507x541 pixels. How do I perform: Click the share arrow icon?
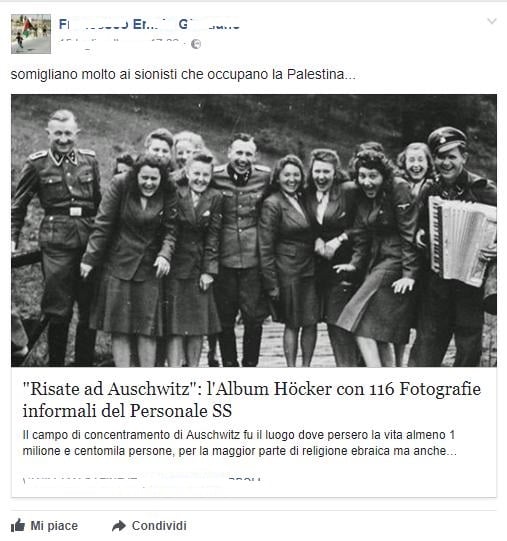[x=119, y=526]
